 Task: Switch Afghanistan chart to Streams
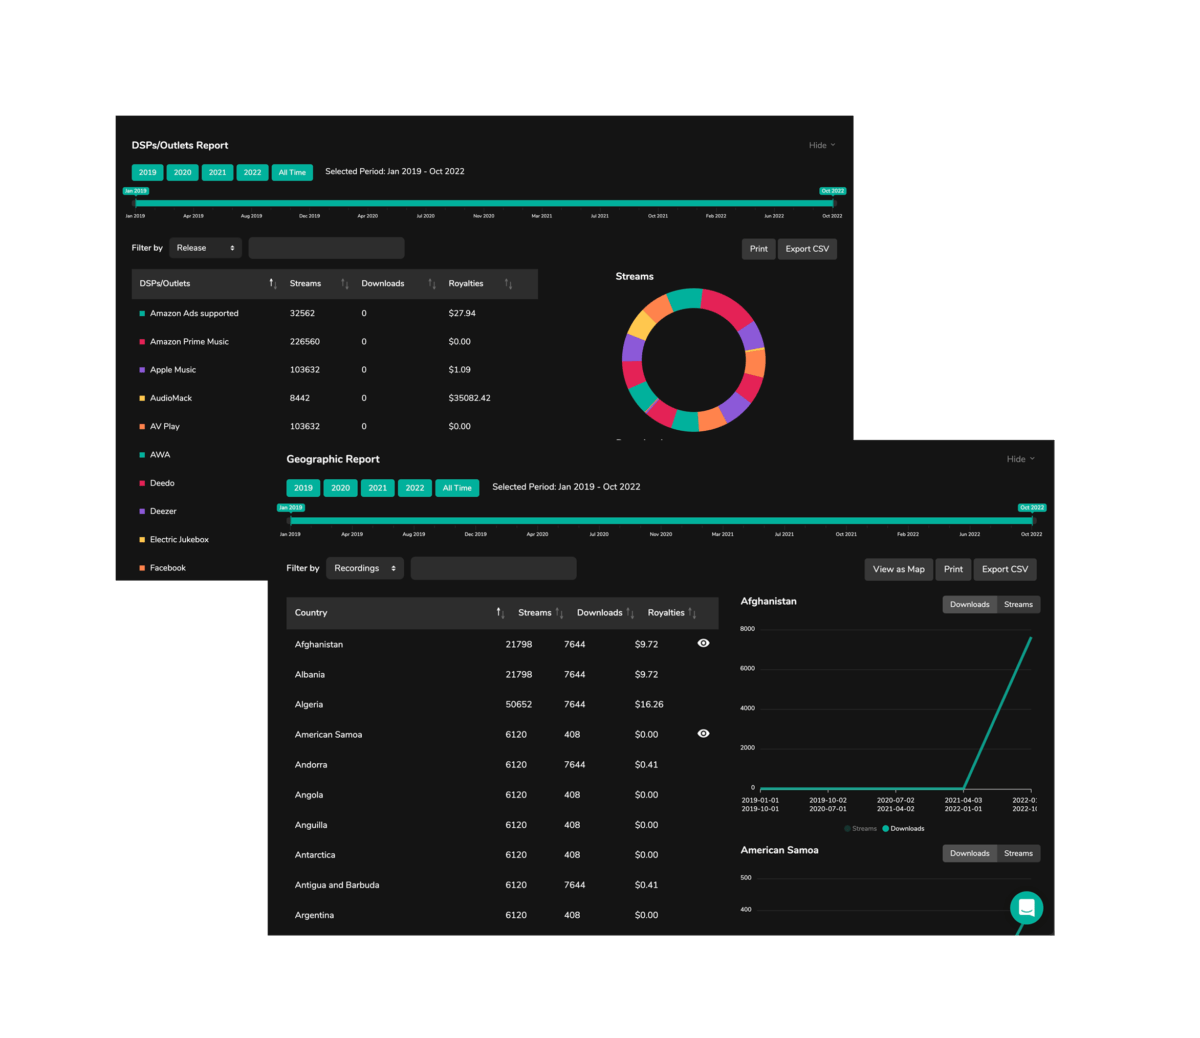(x=1018, y=604)
